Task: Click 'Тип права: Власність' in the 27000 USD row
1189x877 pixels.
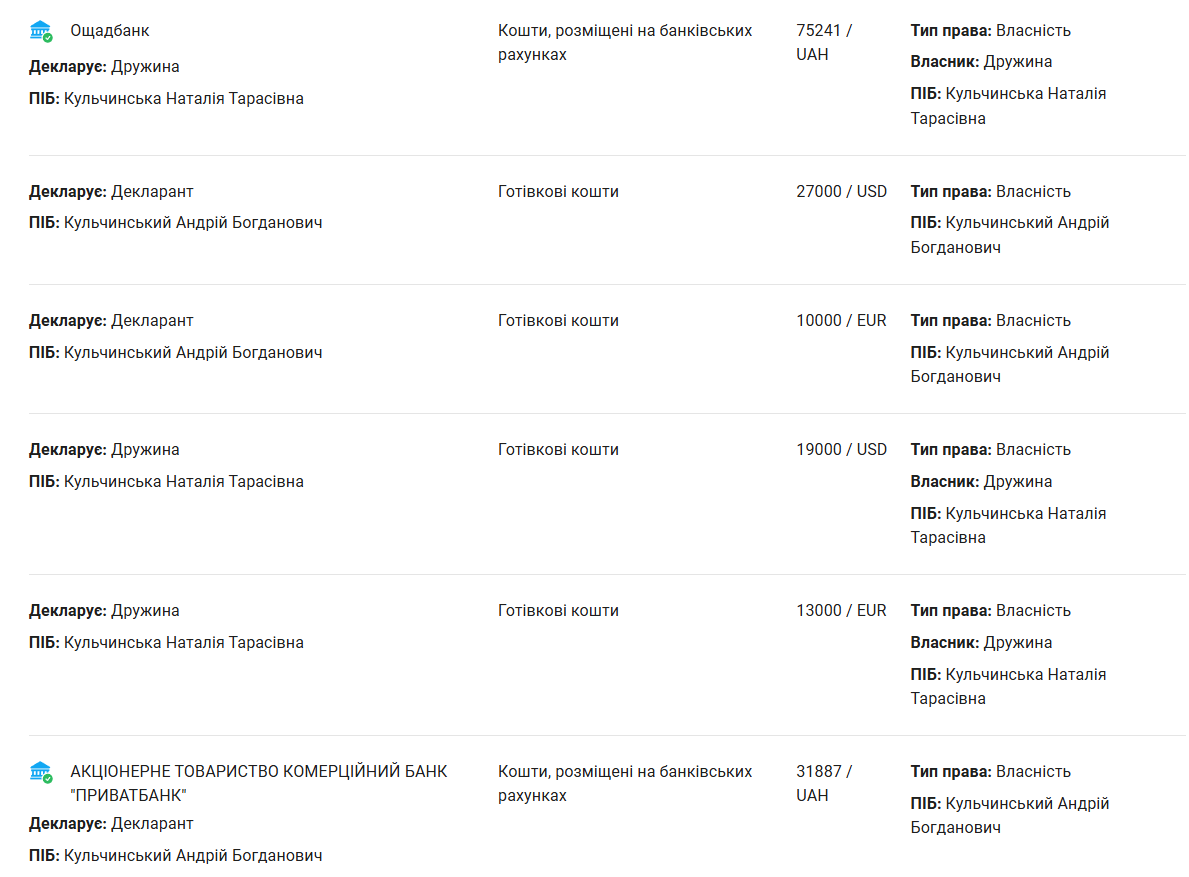Action: pyautogui.click(x=990, y=192)
